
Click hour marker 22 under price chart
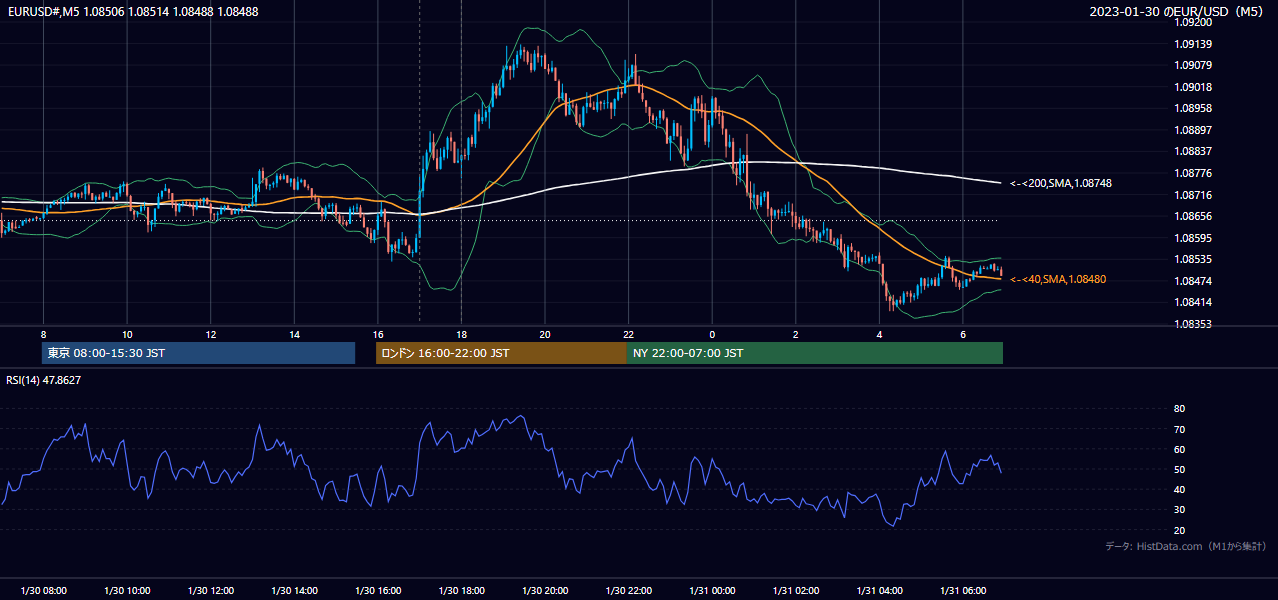pos(628,334)
